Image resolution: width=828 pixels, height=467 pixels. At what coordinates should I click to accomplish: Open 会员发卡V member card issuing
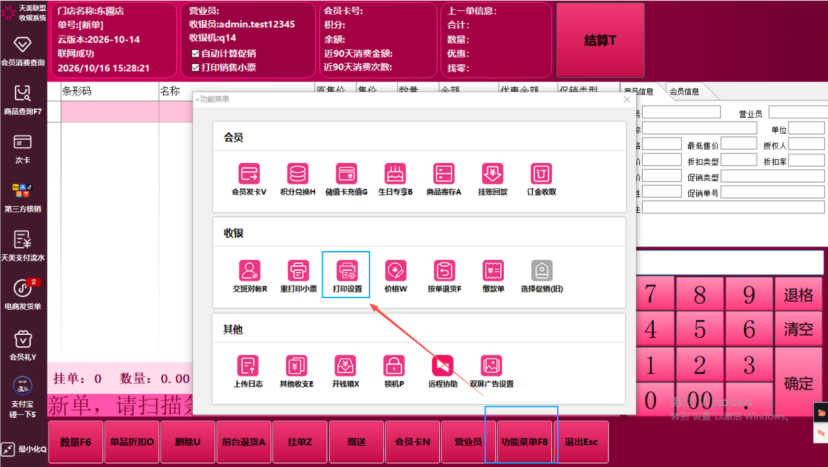249,180
